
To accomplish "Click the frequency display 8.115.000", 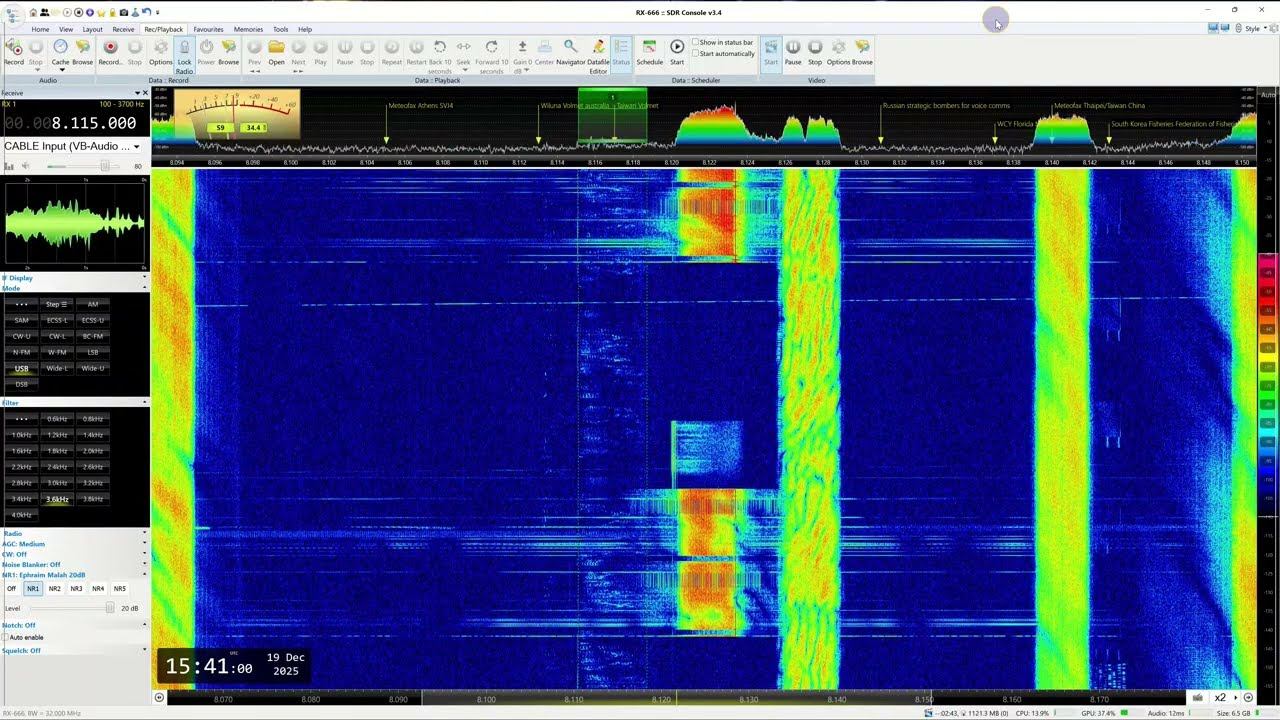I will 93,123.
